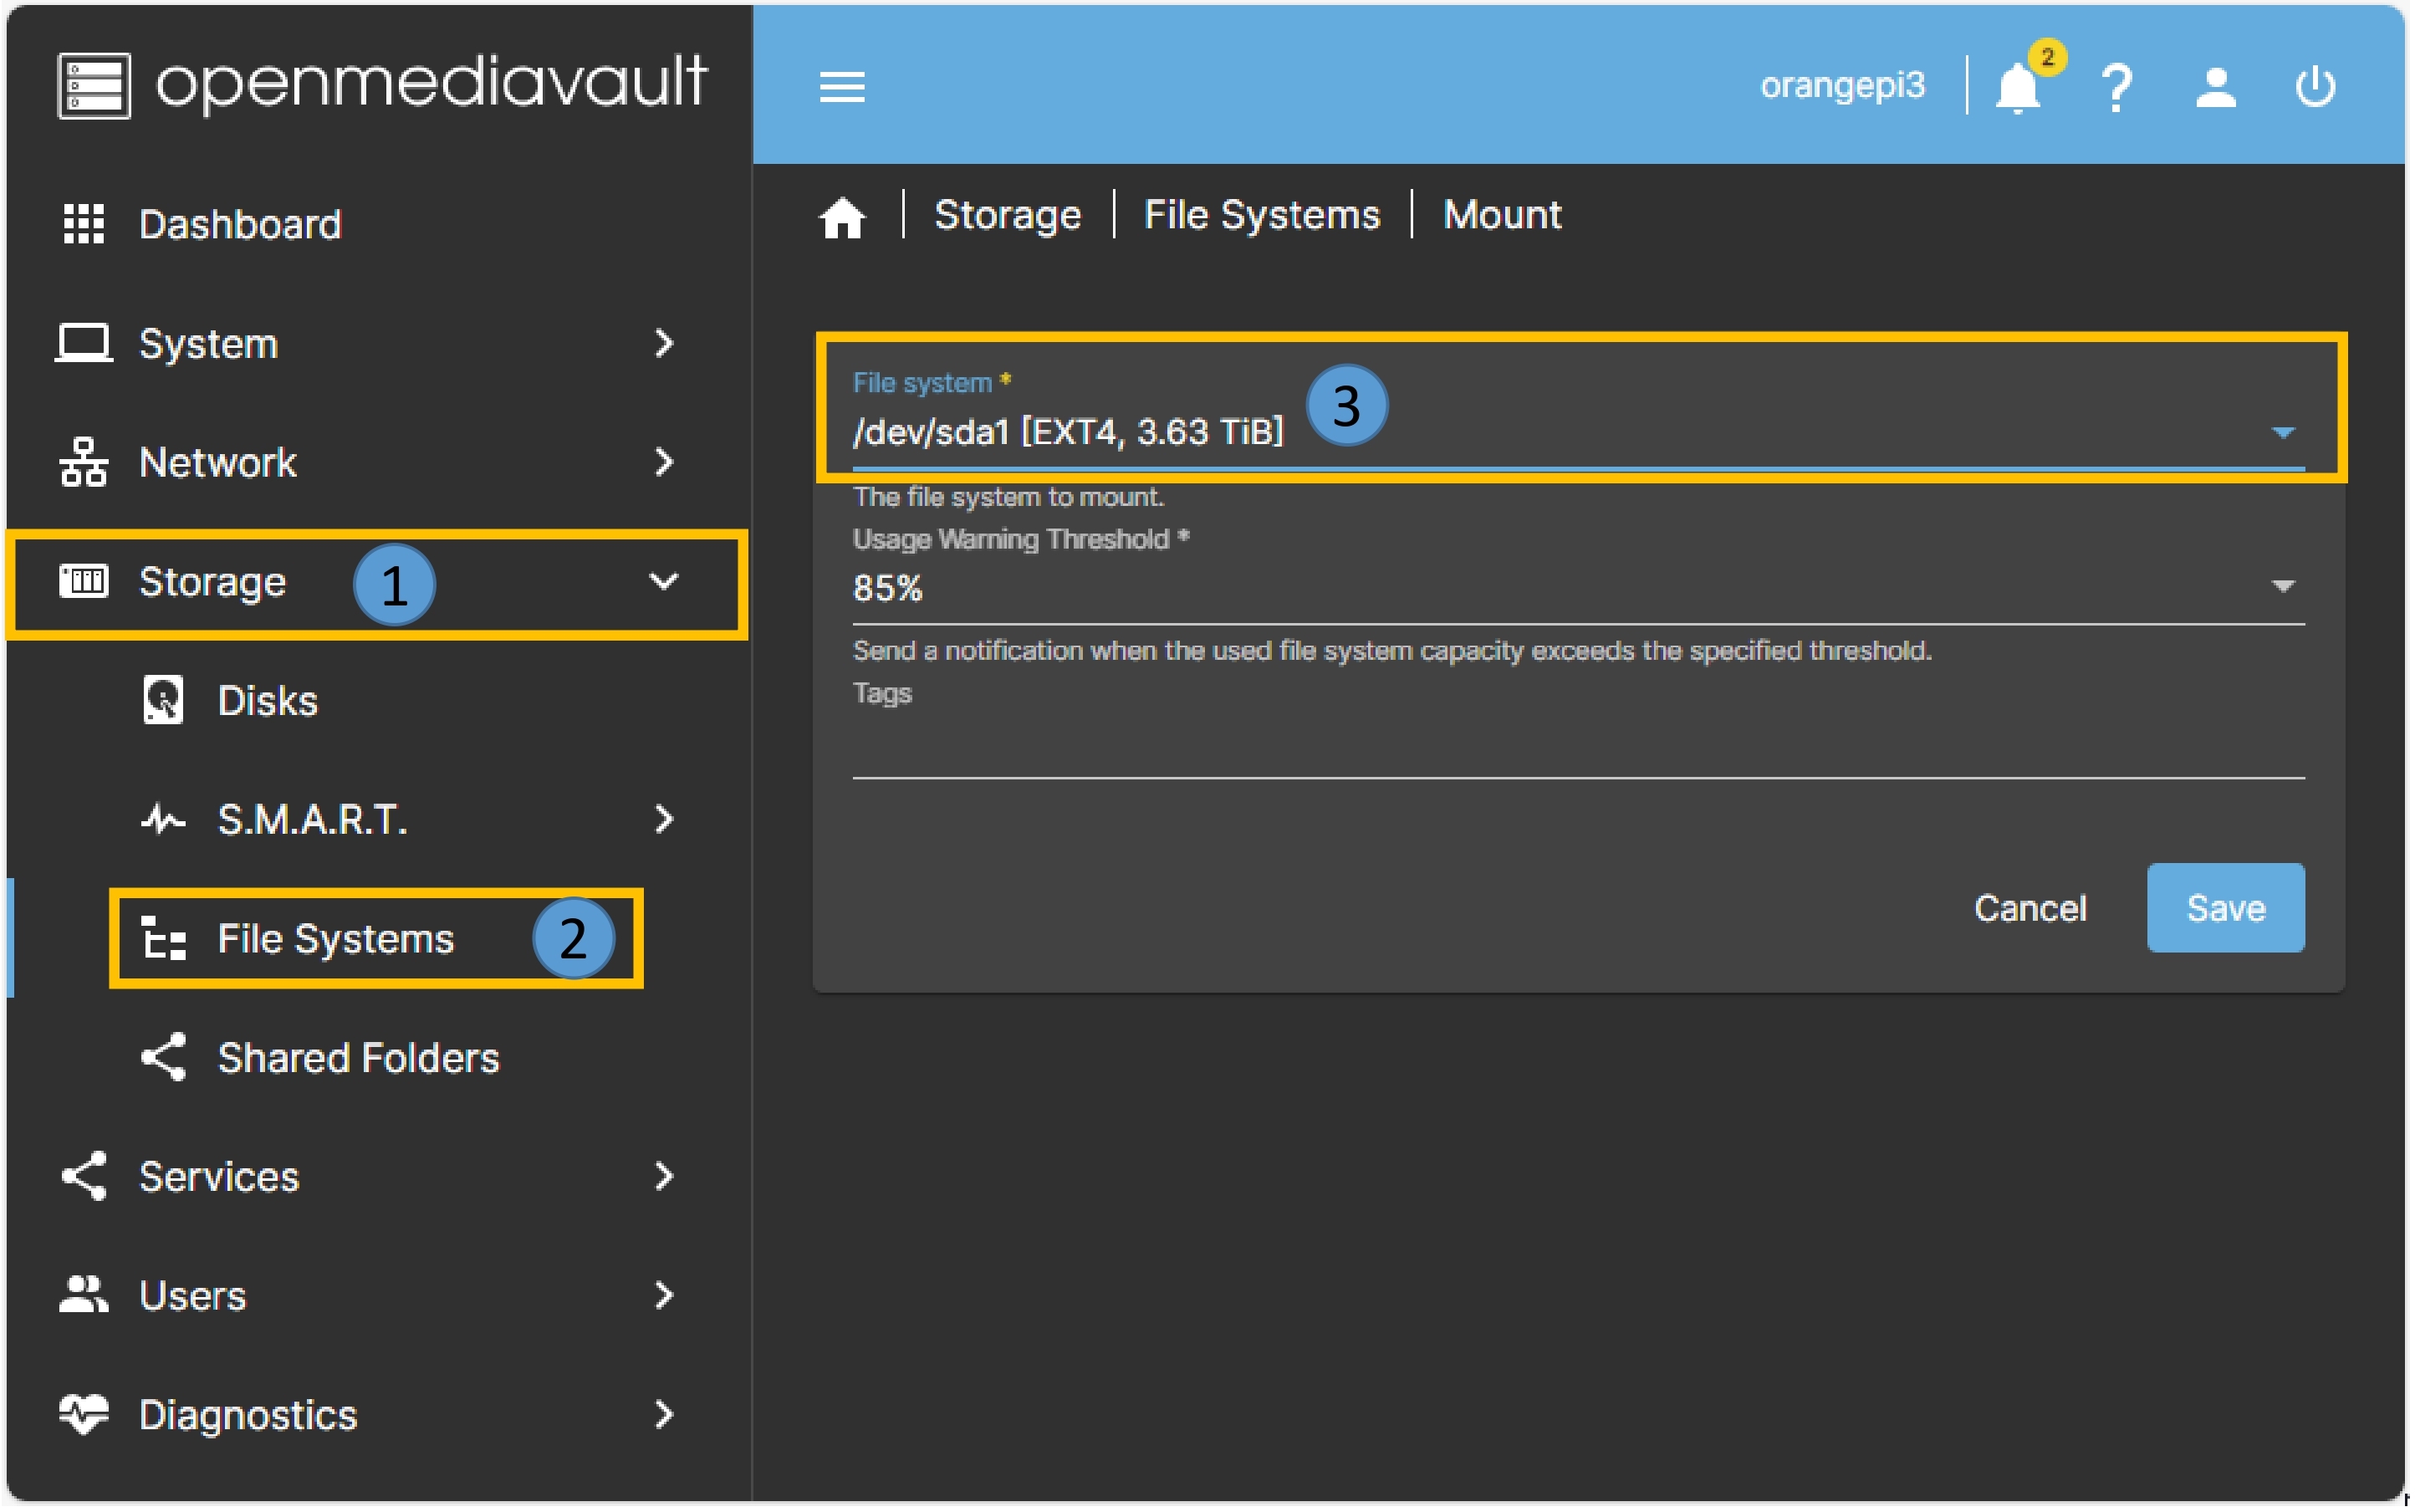
Task: Open the help question mark
Action: point(2118,87)
